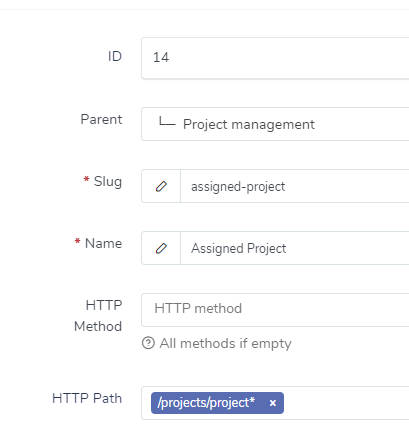Click the pencil icon beside Name field
This screenshot has width=409, height=438.
coord(161,248)
